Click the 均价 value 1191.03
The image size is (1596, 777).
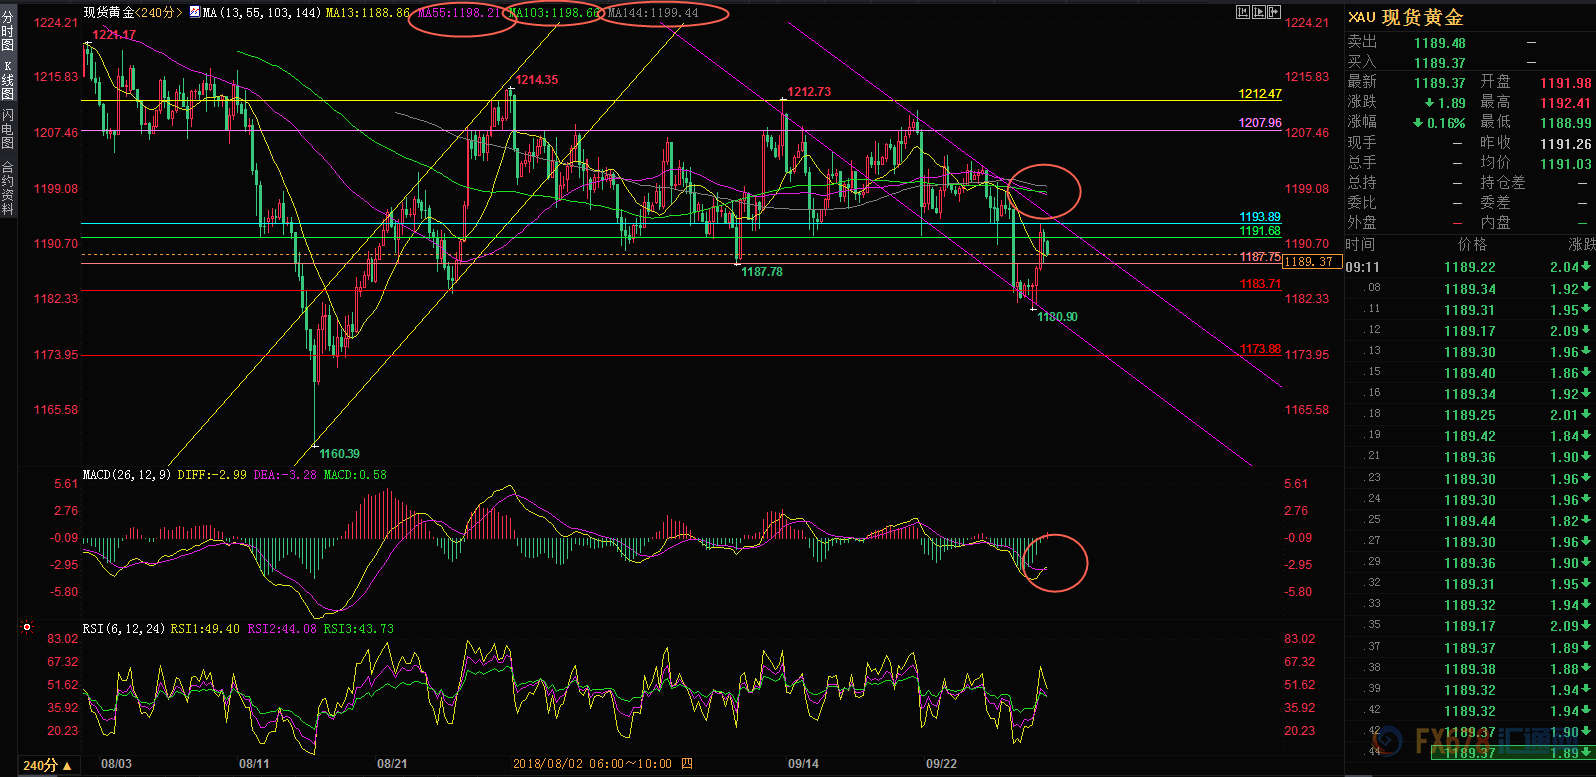click(1565, 164)
